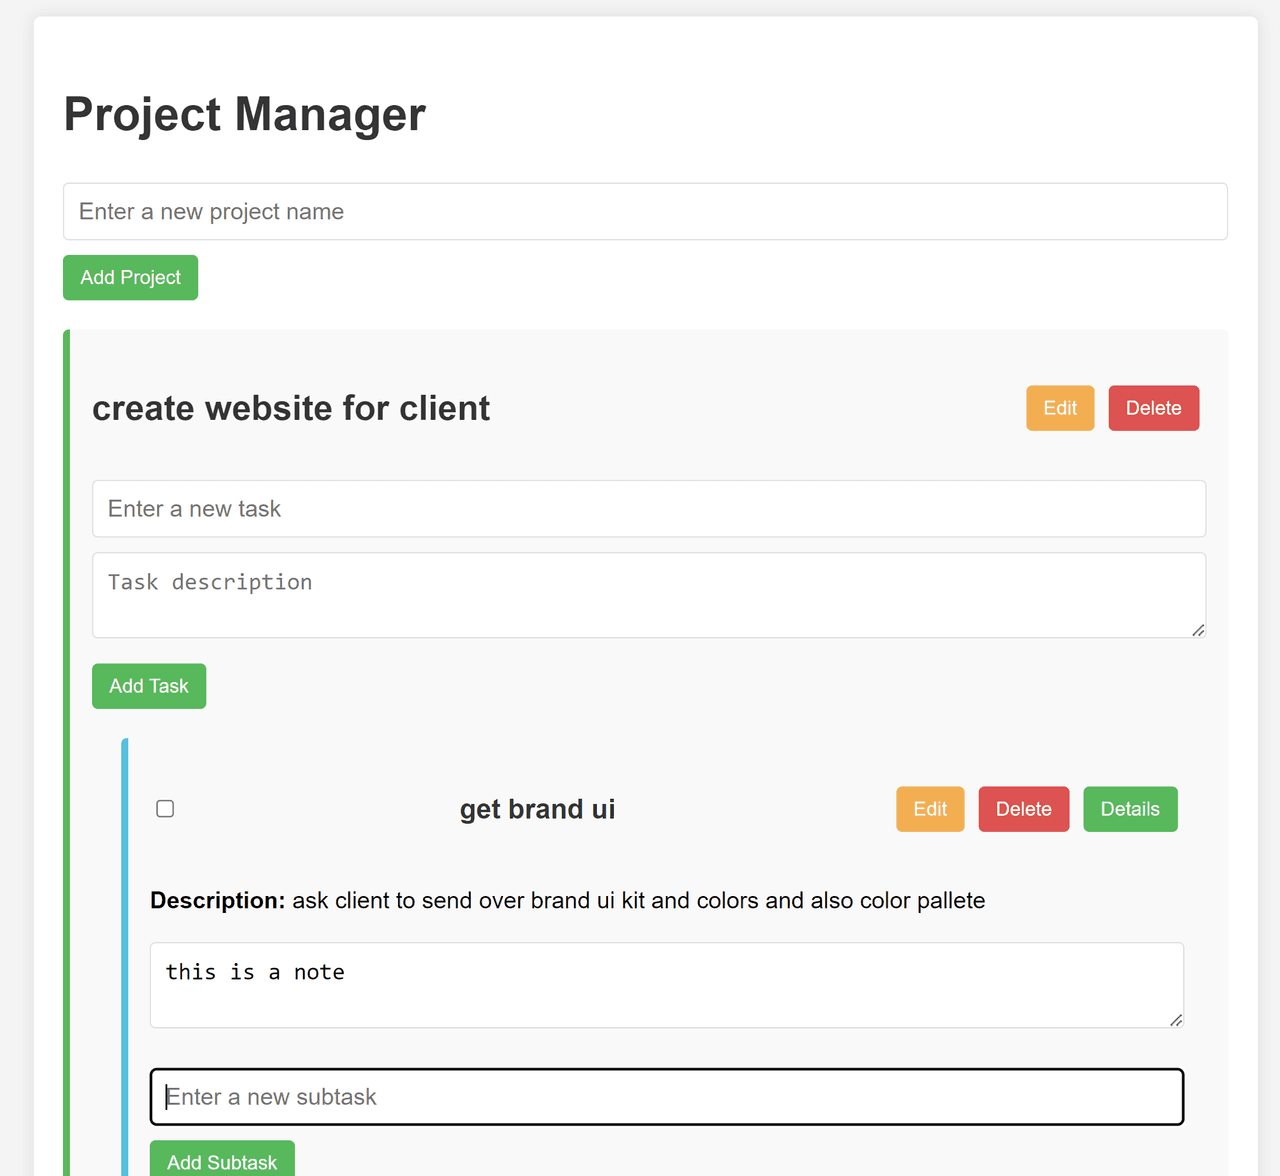This screenshot has width=1280, height=1176.
Task: Focus the 'Enter a new subtask' field
Action: click(666, 1097)
